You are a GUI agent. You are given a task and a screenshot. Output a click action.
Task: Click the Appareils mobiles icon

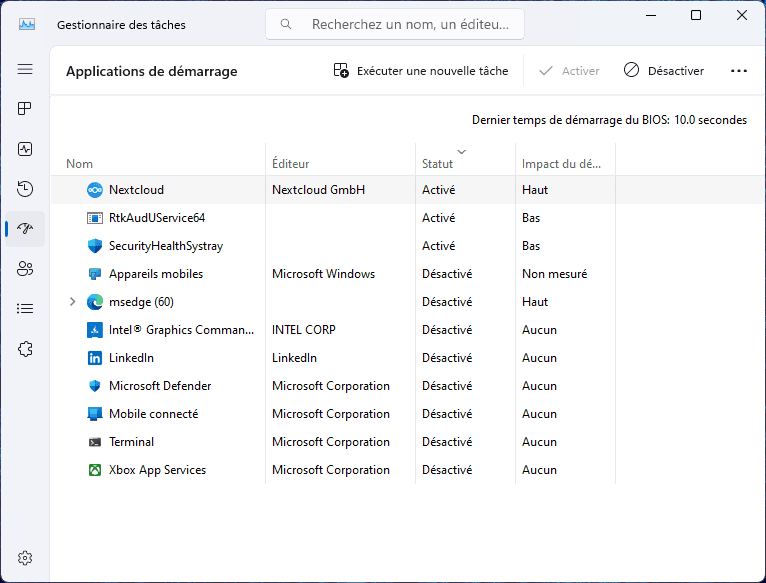(95, 274)
